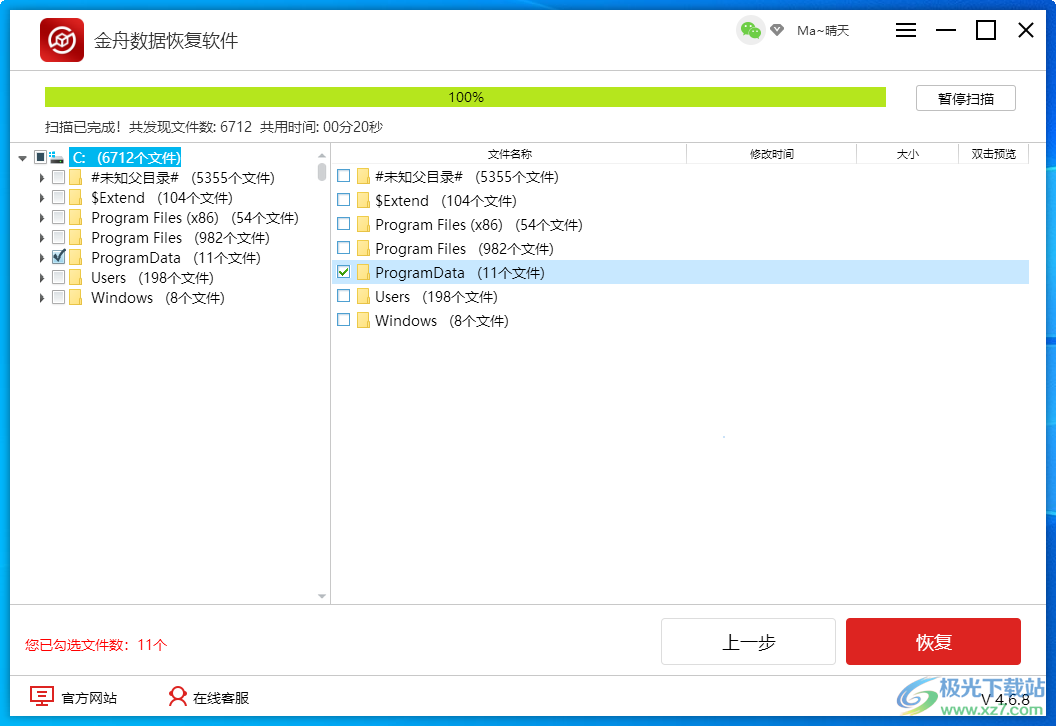Click the Ma~晴天 username
The width and height of the screenshot is (1056, 726).
coord(823,30)
